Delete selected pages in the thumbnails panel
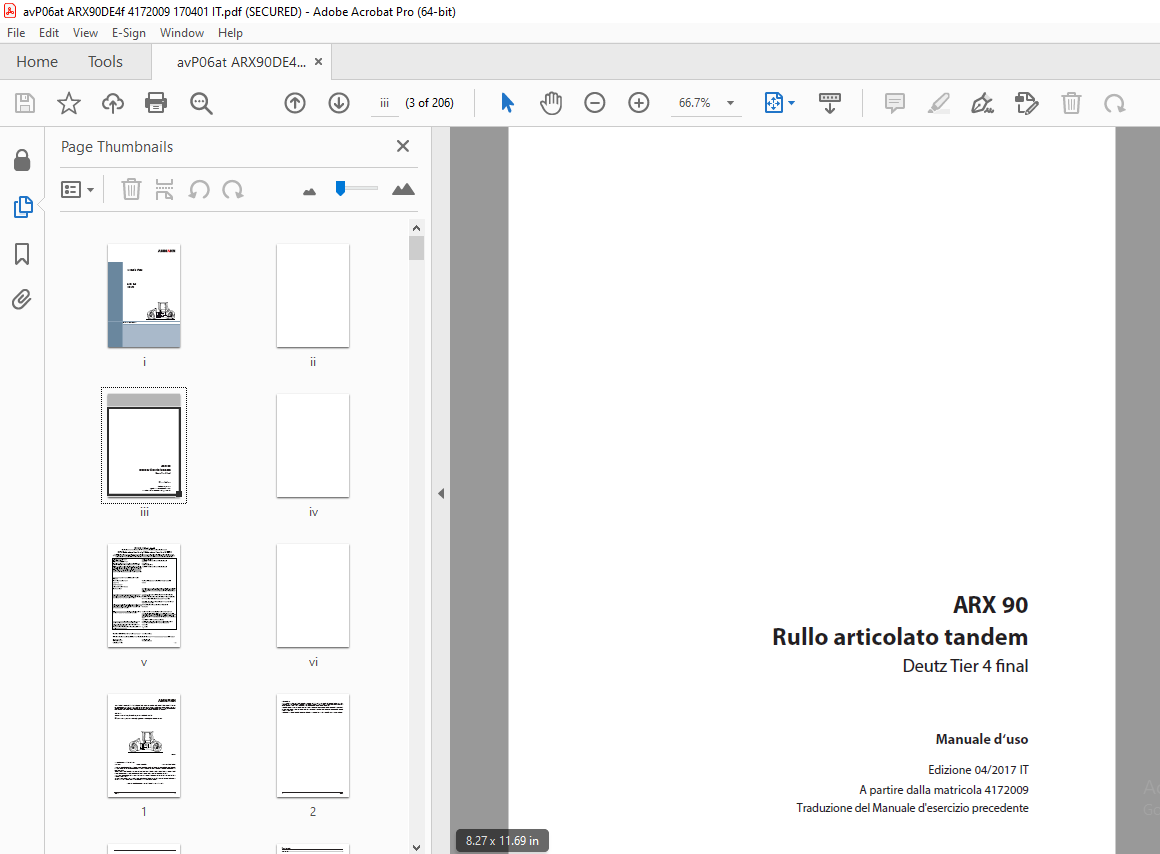 (131, 189)
